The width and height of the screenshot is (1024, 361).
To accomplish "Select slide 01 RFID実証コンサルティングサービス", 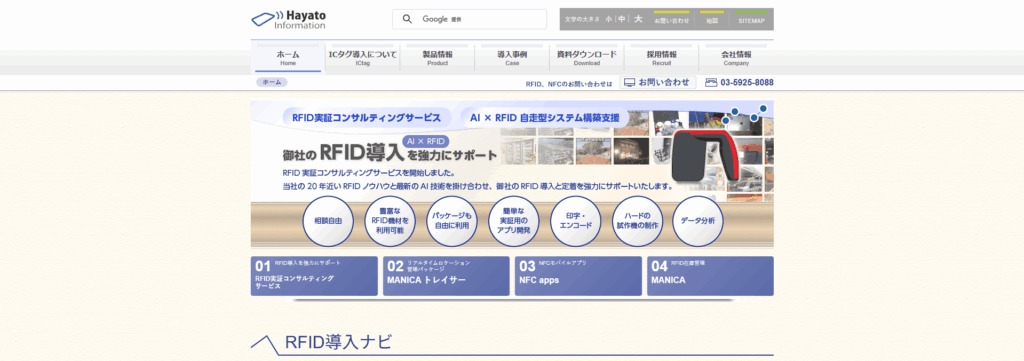I will coord(314,275).
